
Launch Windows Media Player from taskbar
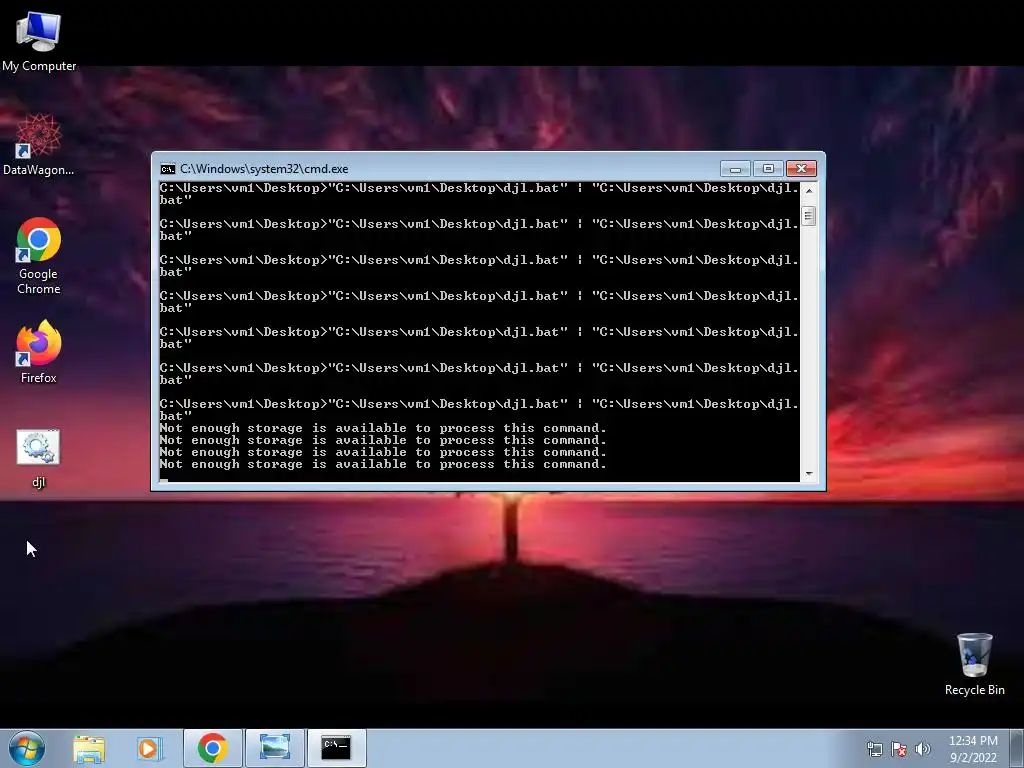point(150,748)
